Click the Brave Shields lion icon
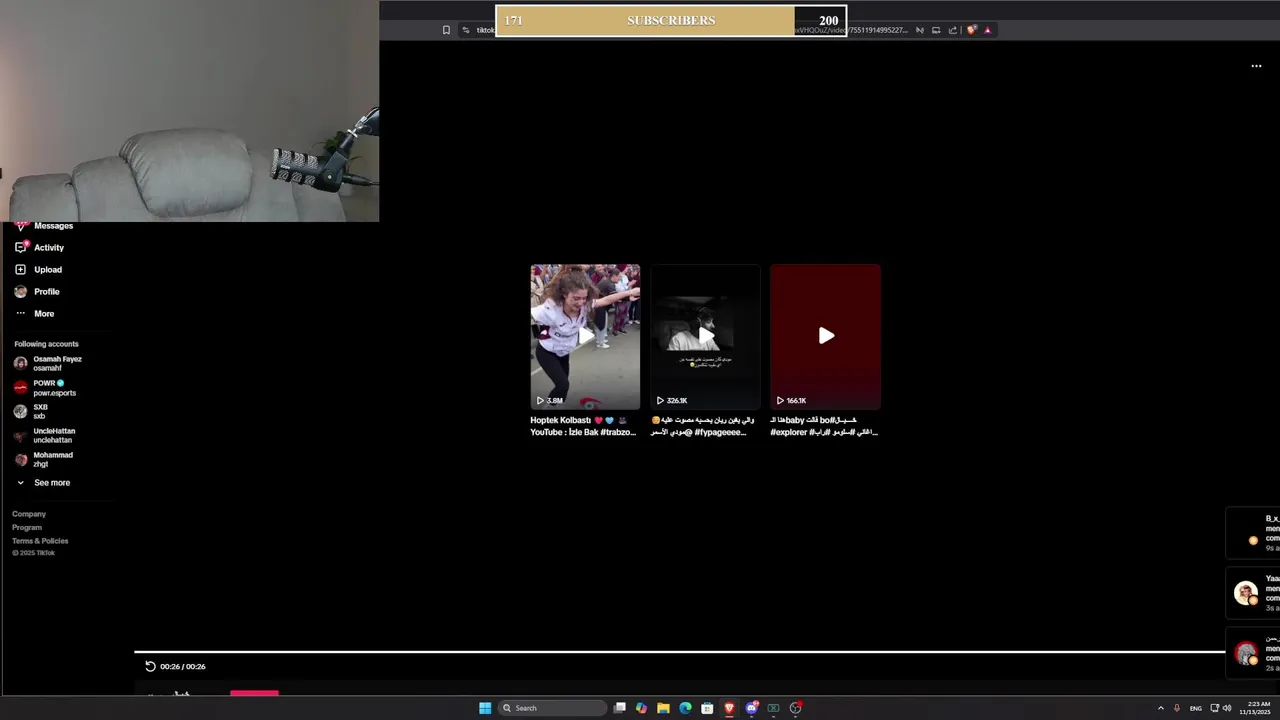Viewport: 1280px width, 720px height. 971,30
